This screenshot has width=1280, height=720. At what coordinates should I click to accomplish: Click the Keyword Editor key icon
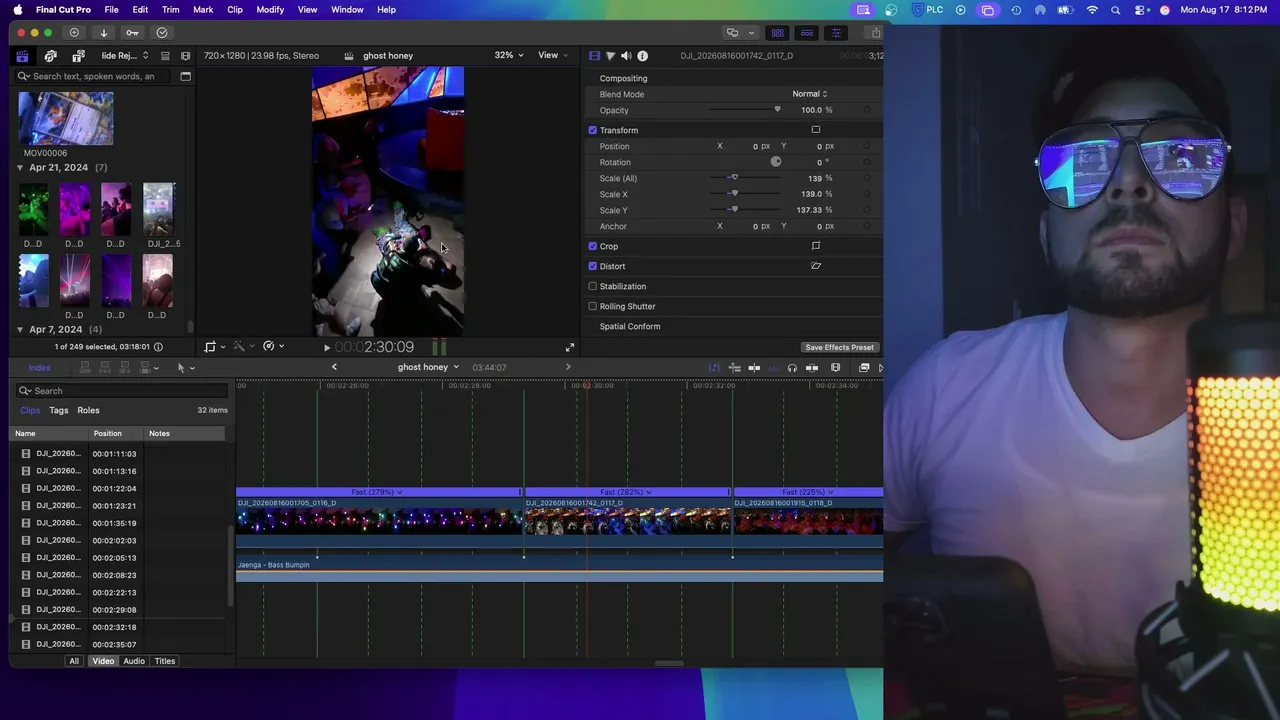(x=132, y=33)
